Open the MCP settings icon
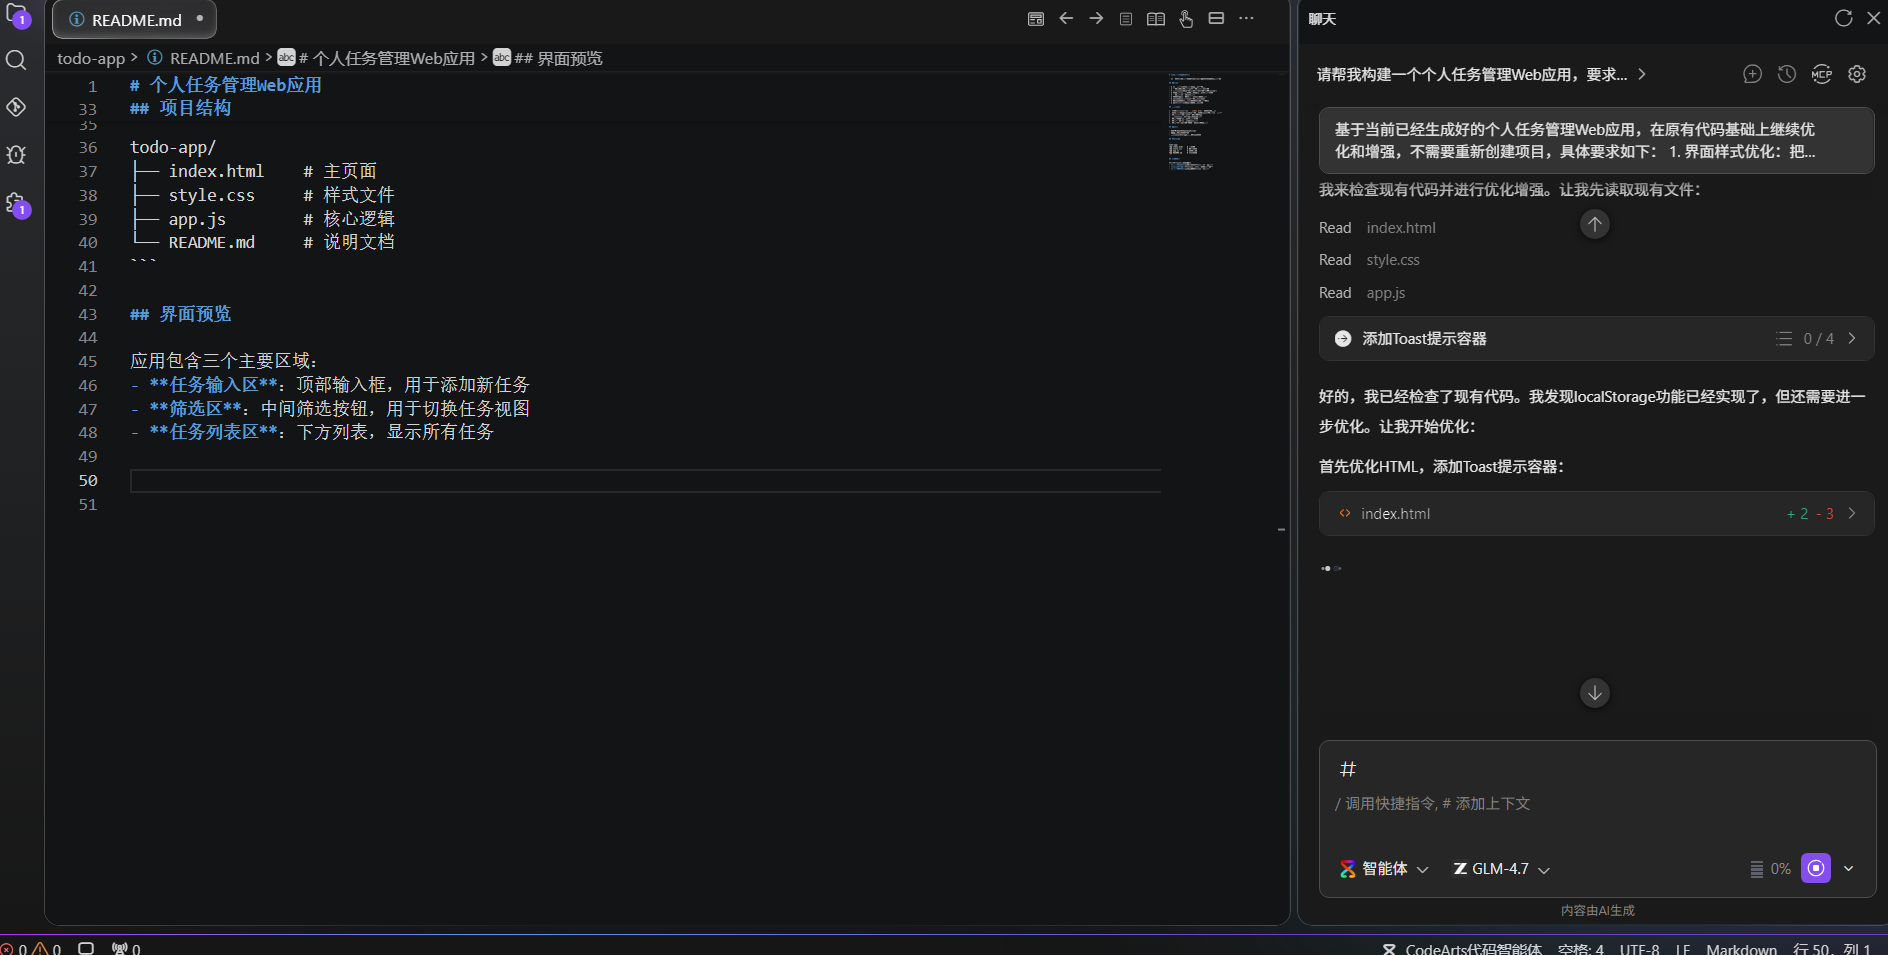This screenshot has height=955, width=1888. pos(1822,74)
